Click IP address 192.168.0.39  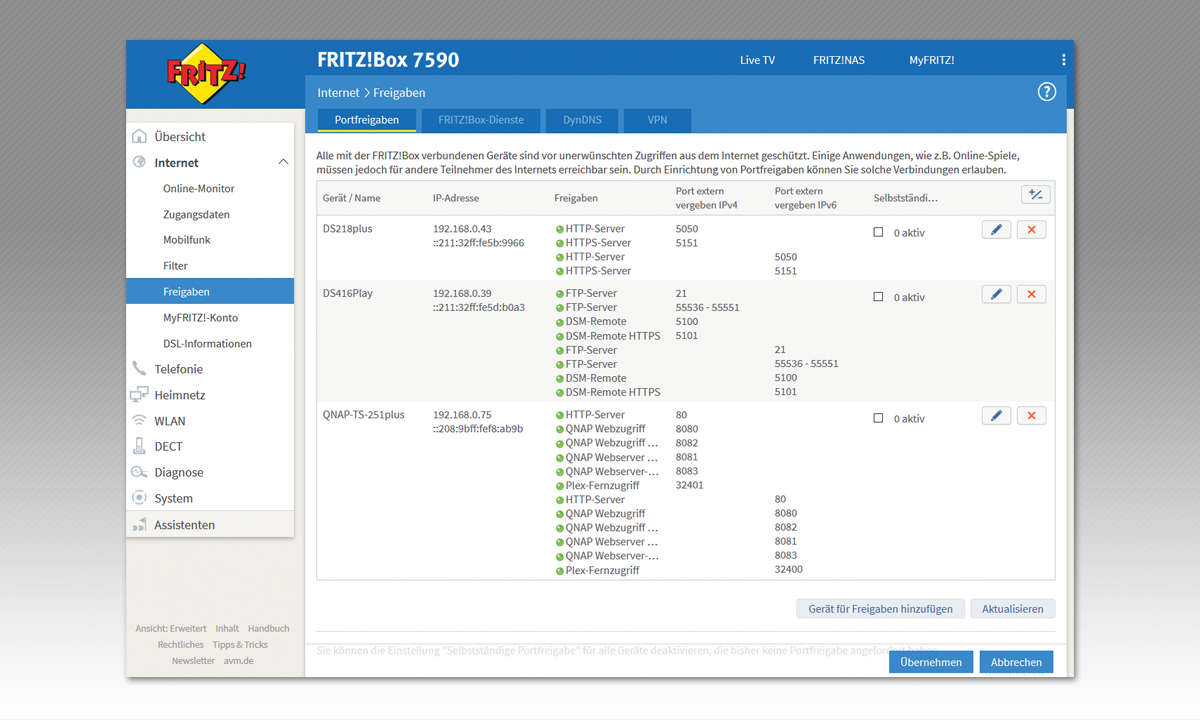[x=462, y=293]
